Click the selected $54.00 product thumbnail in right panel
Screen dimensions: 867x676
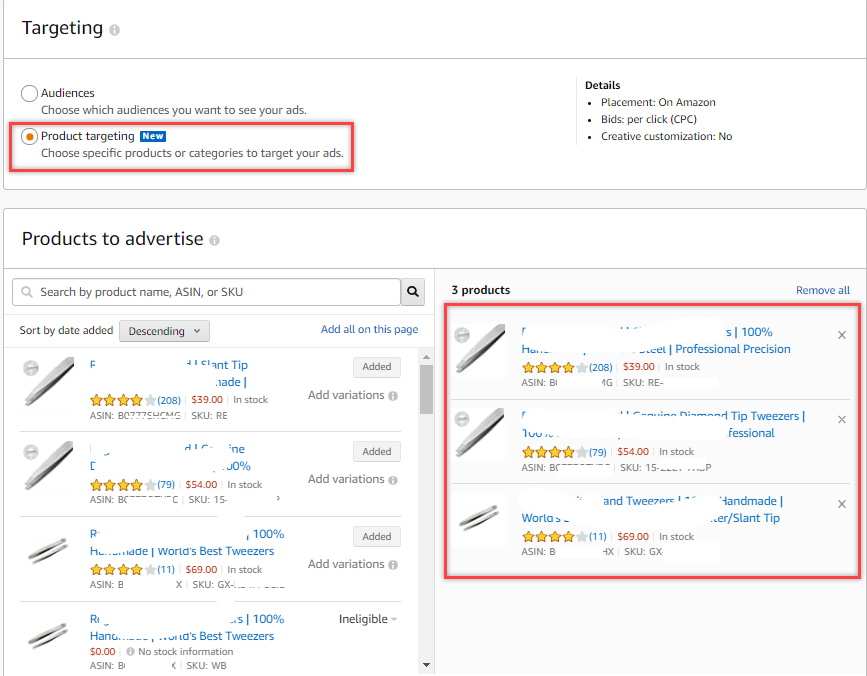click(479, 434)
